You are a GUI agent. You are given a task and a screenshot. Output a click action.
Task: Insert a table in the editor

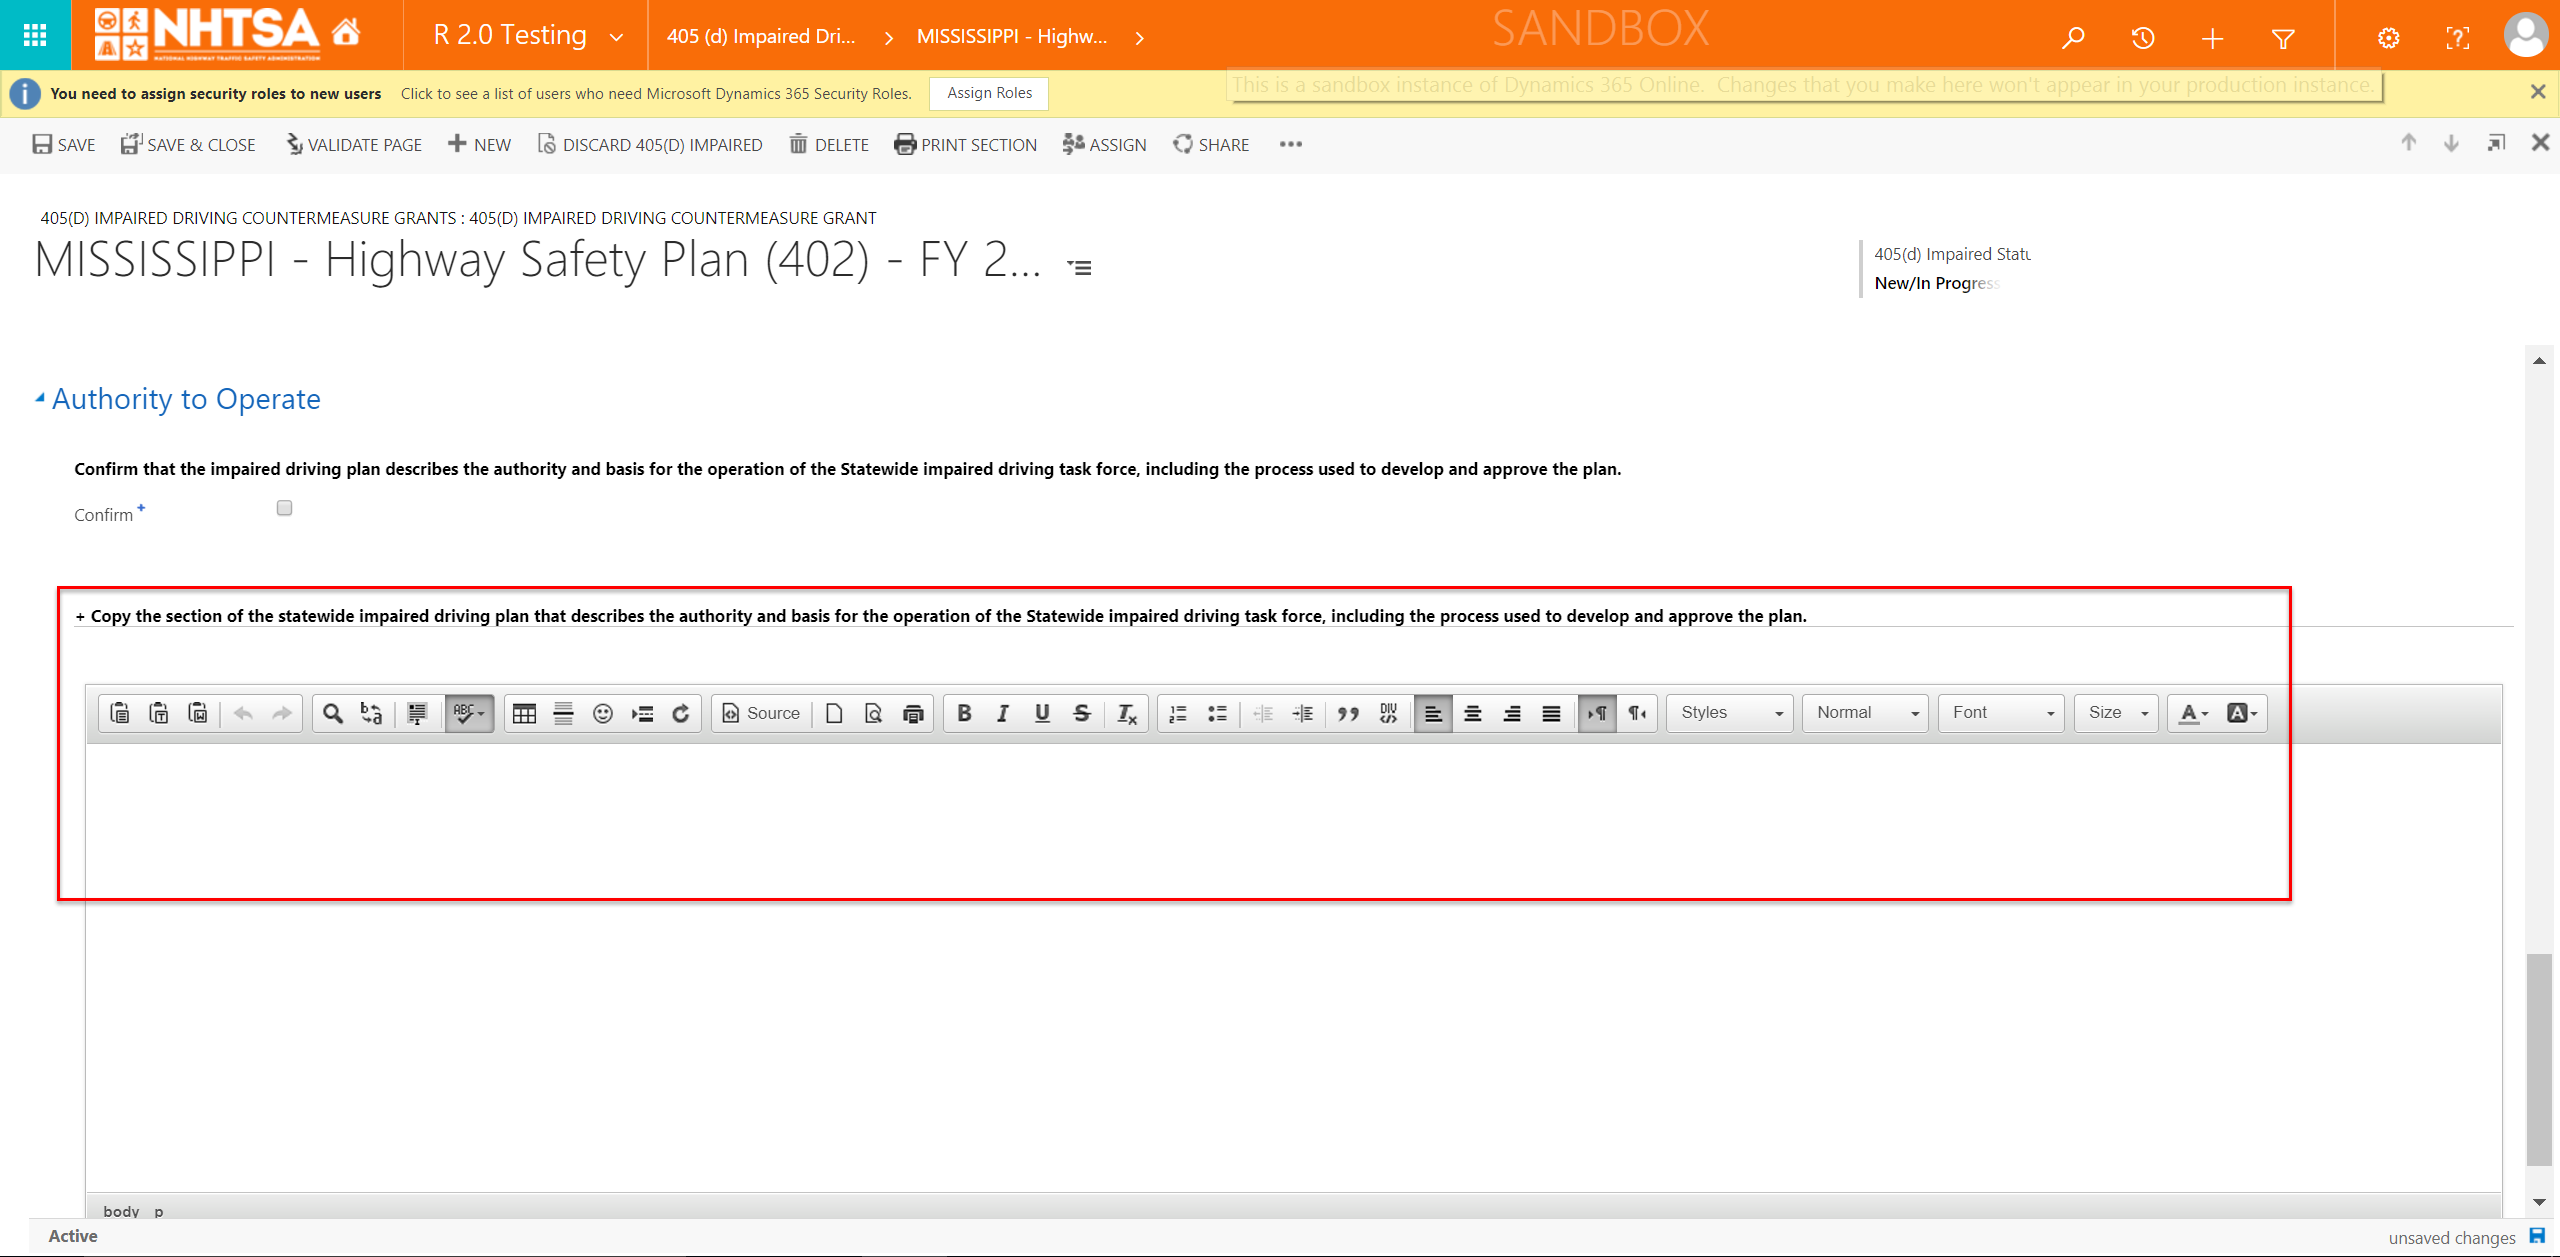(524, 713)
